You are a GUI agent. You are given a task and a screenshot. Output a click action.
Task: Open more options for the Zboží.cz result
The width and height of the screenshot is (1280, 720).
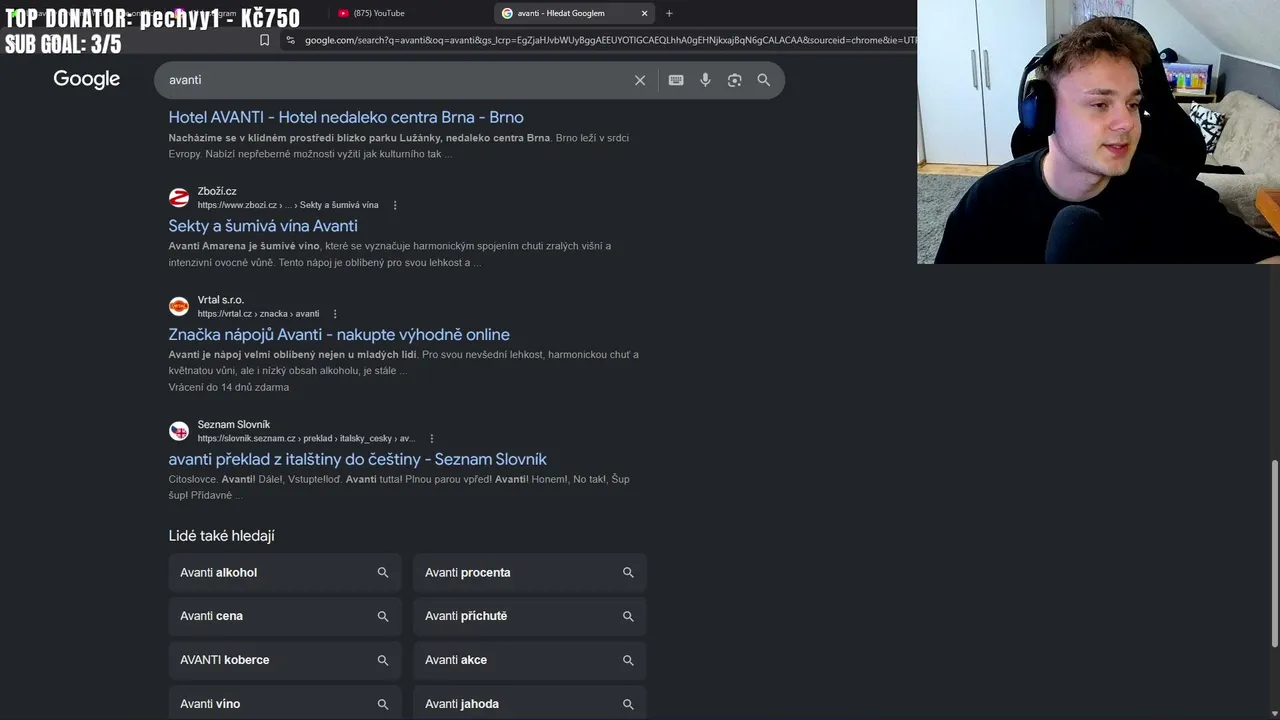click(x=395, y=205)
